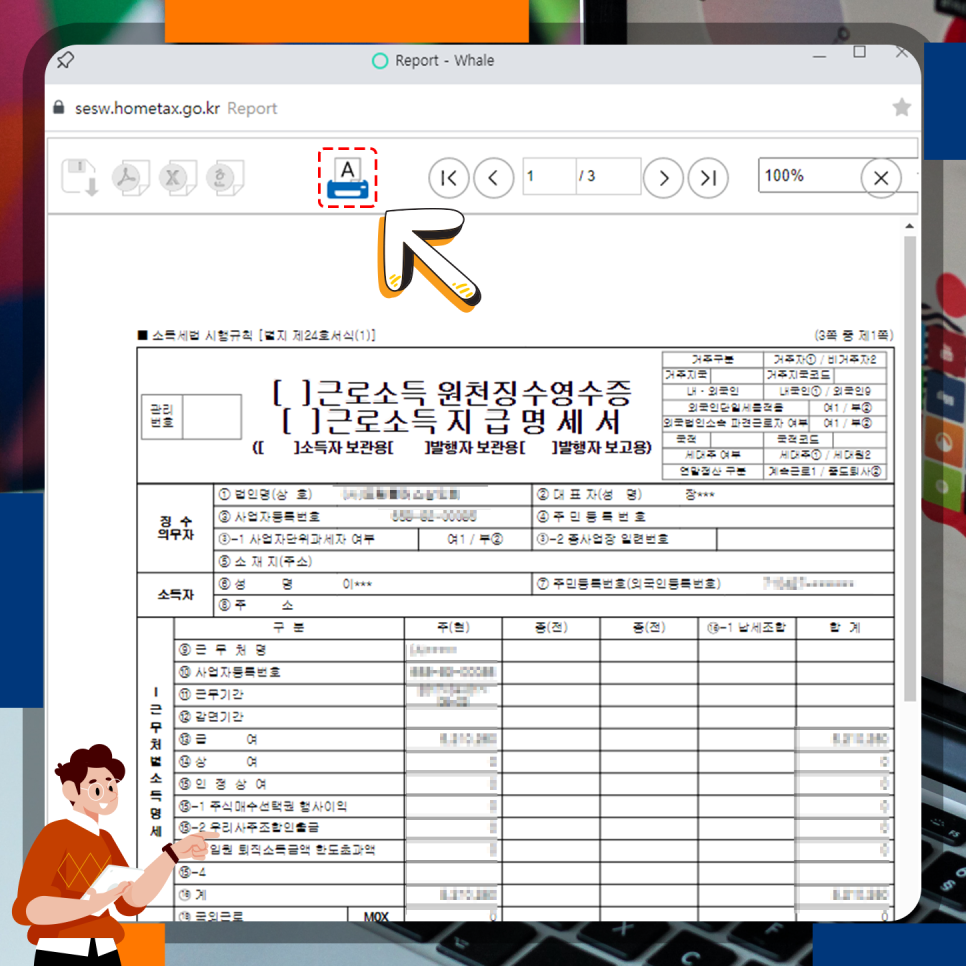
Task: Click the 합 계 column header
Action: pyautogui.click(x=845, y=627)
